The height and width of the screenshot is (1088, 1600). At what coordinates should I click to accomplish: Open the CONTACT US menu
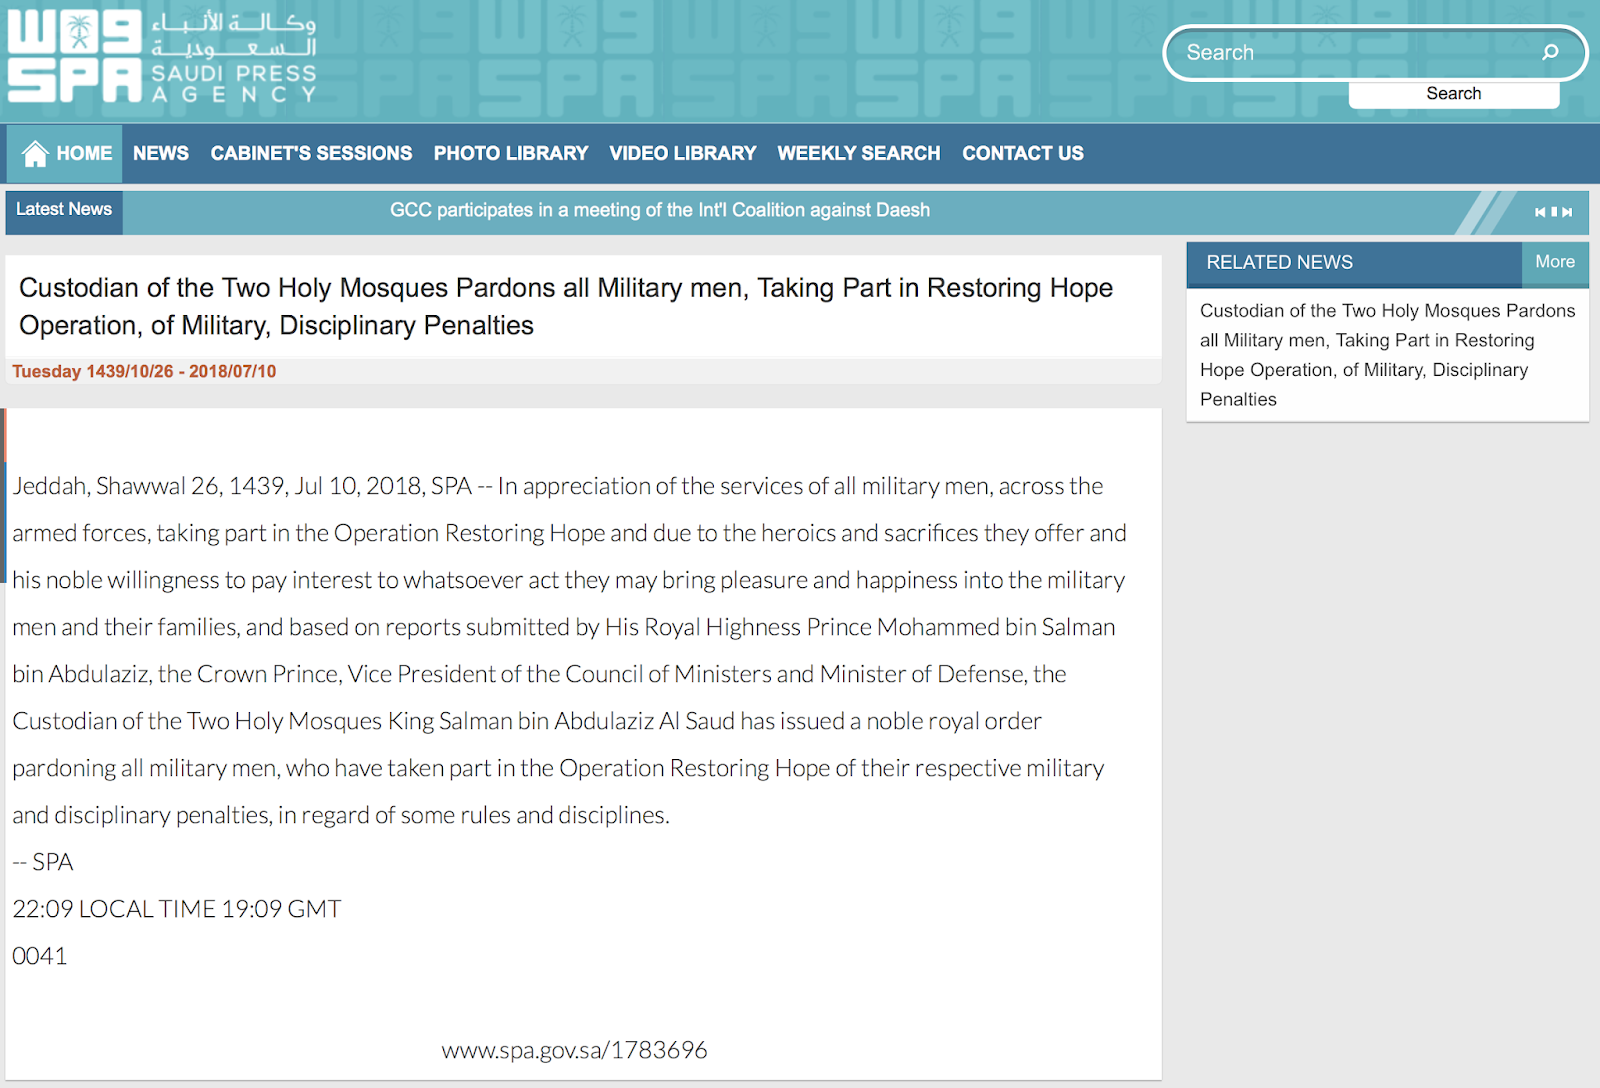click(x=1023, y=153)
